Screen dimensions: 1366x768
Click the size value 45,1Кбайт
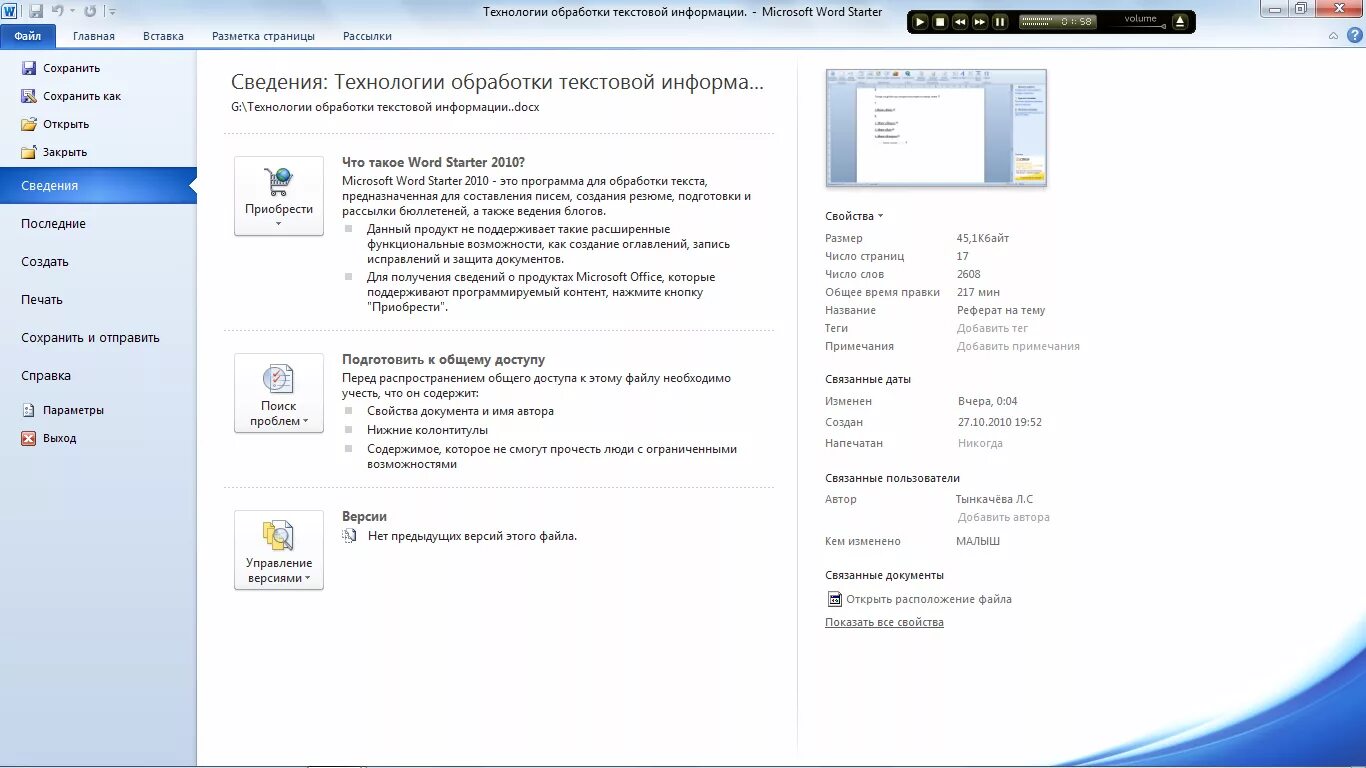[x=983, y=238]
